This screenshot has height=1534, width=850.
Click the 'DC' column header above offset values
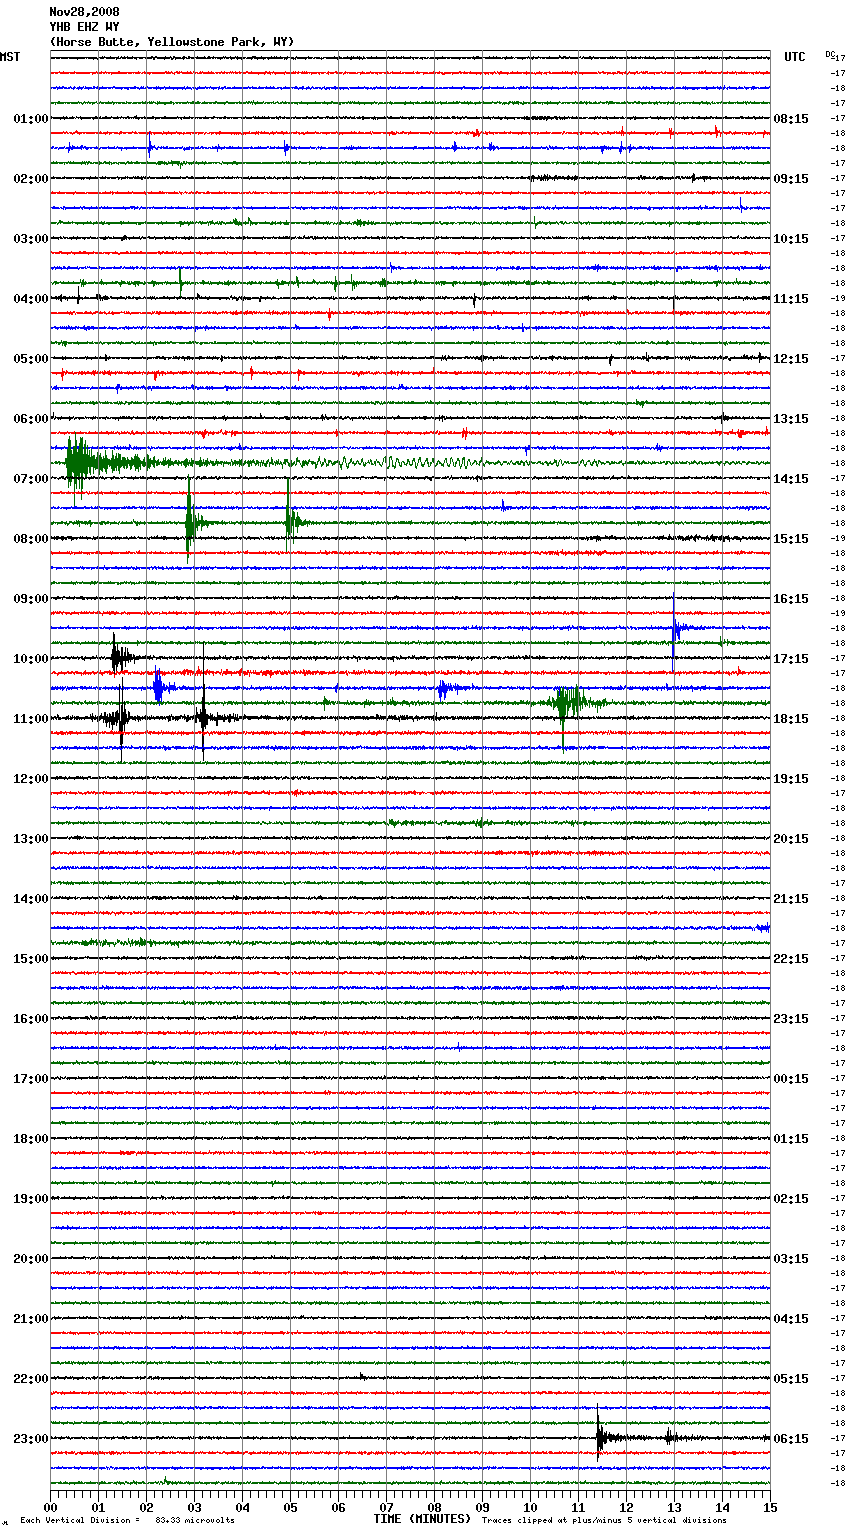point(830,54)
